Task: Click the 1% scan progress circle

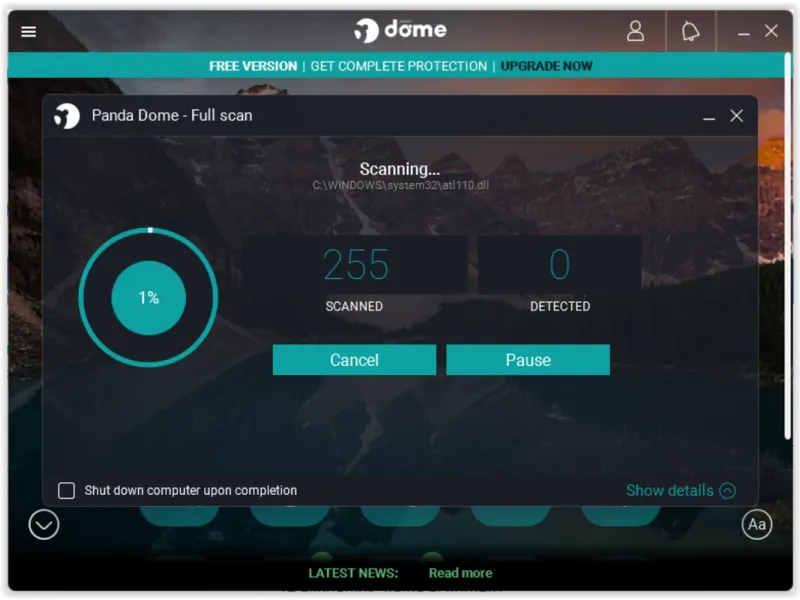Action: pyautogui.click(x=148, y=297)
